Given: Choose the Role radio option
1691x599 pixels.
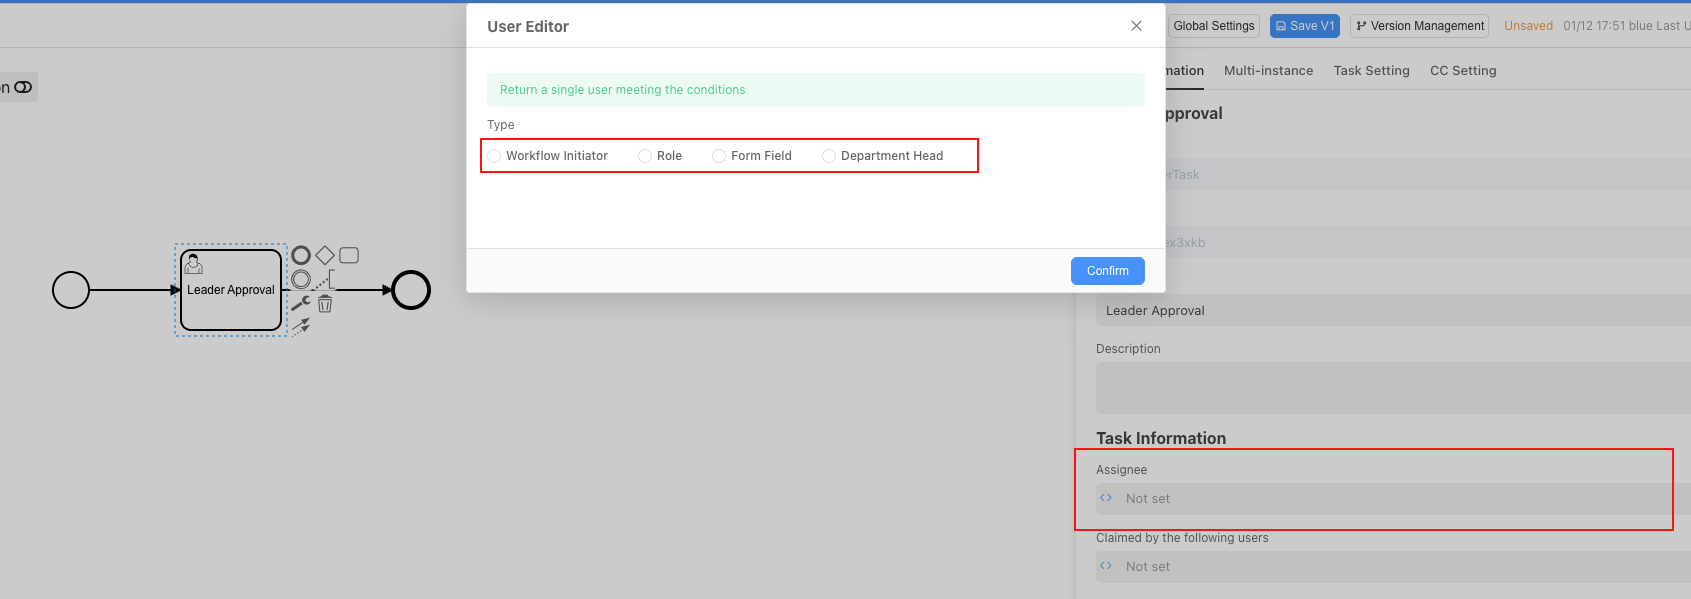Looking at the screenshot, I should (x=645, y=156).
